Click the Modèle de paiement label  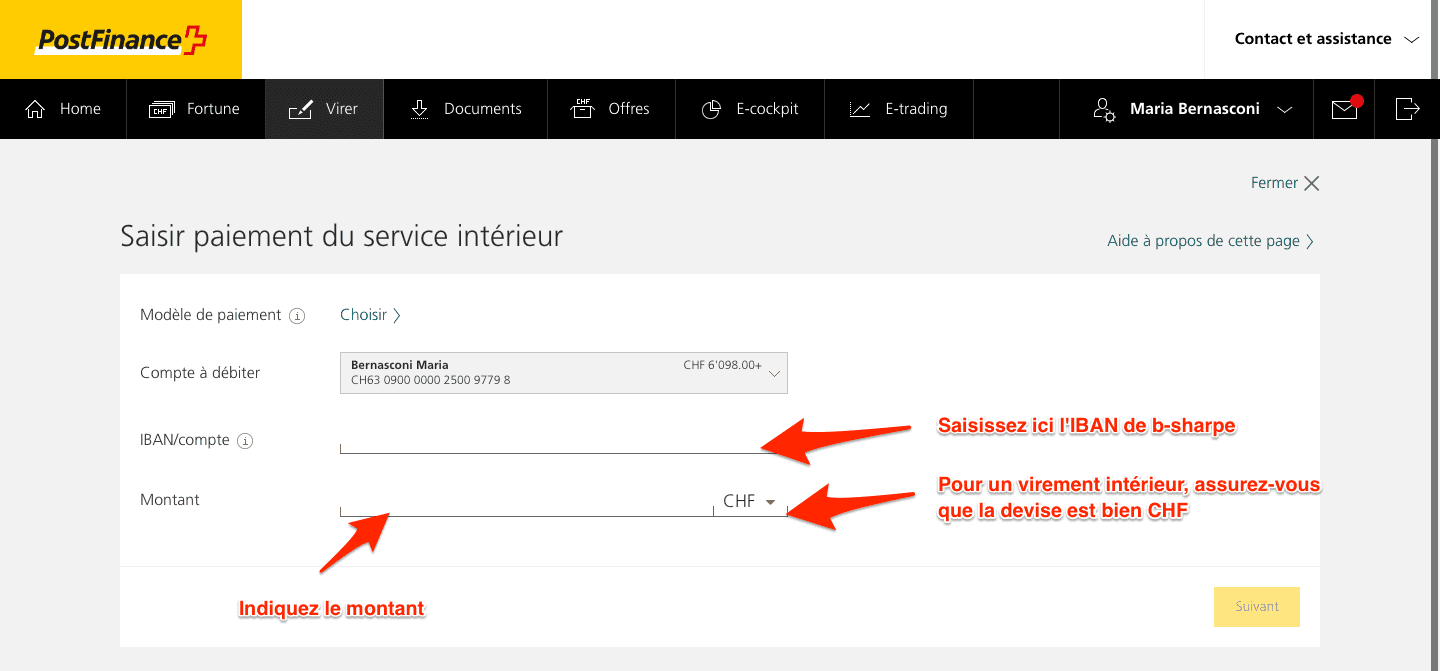coord(211,315)
